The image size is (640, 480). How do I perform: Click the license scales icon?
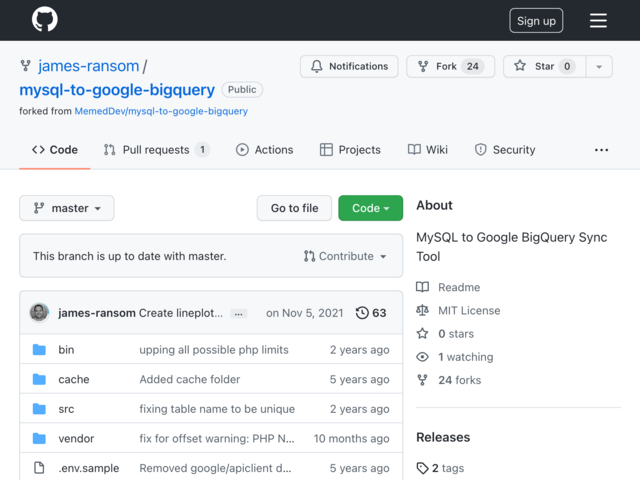422,310
